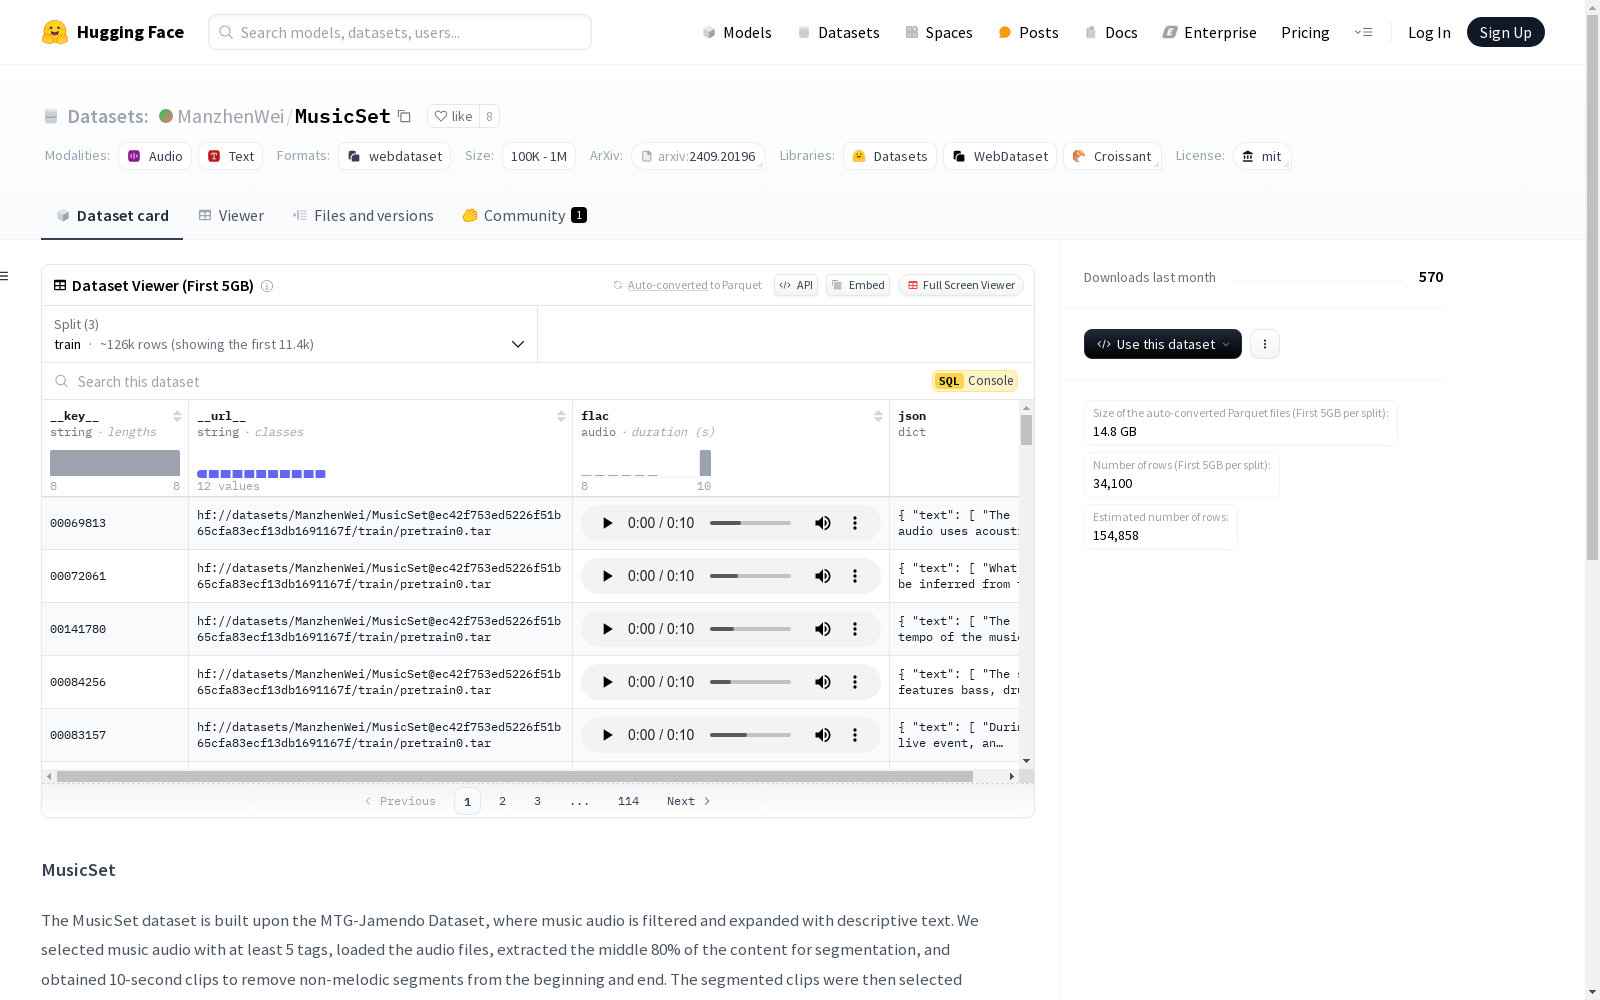
Task: Open Posts in top navigation
Action: point(1028,32)
